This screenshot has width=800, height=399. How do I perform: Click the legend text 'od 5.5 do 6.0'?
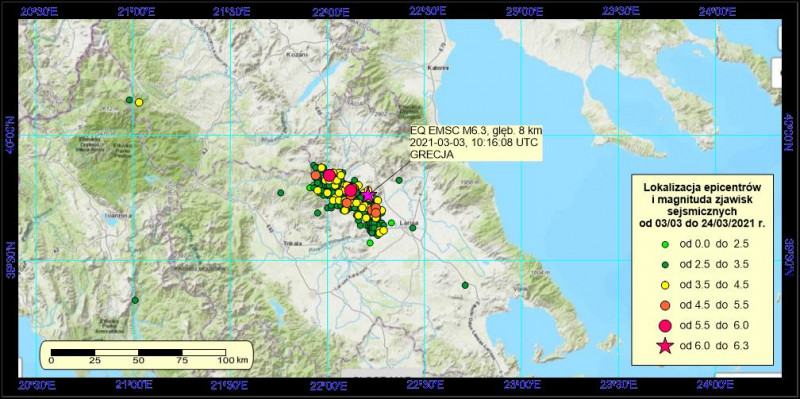(713, 326)
